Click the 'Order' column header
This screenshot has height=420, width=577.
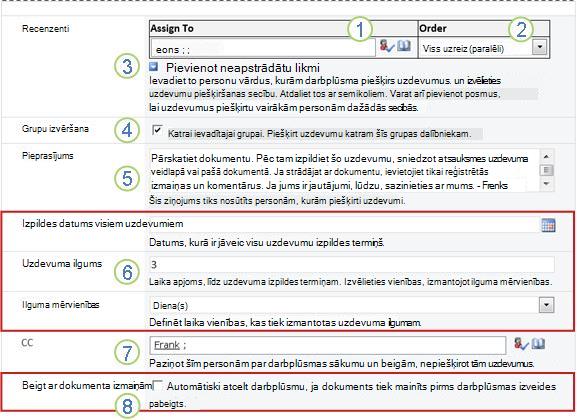(433, 28)
